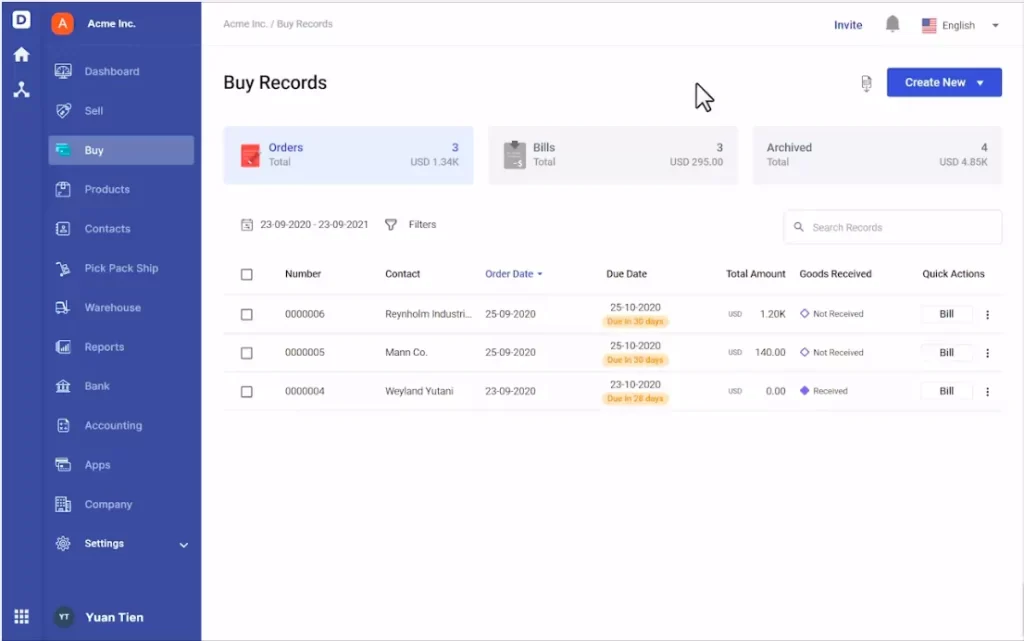Sort by Order Date column
The image size is (1024, 641).
tap(513, 274)
